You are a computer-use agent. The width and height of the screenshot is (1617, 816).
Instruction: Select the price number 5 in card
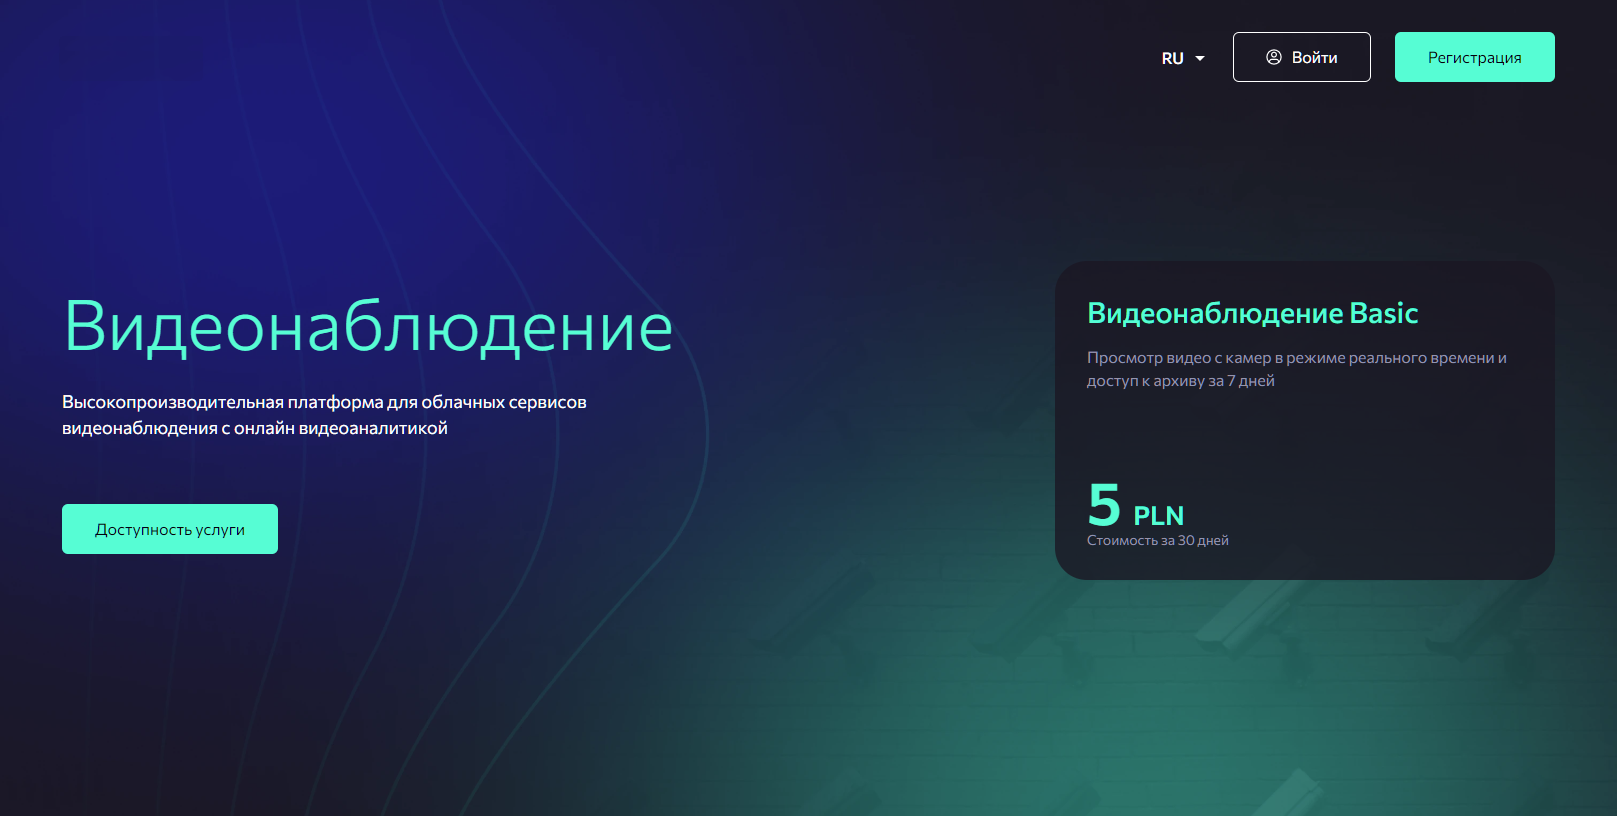pos(1104,505)
